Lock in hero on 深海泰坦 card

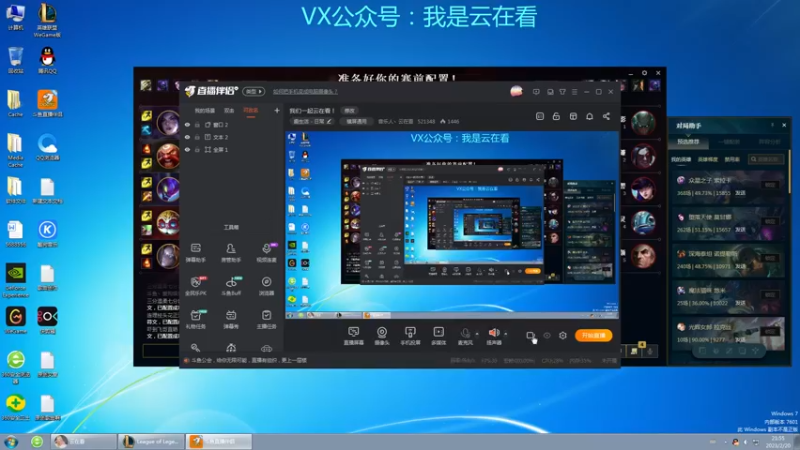click(770, 258)
